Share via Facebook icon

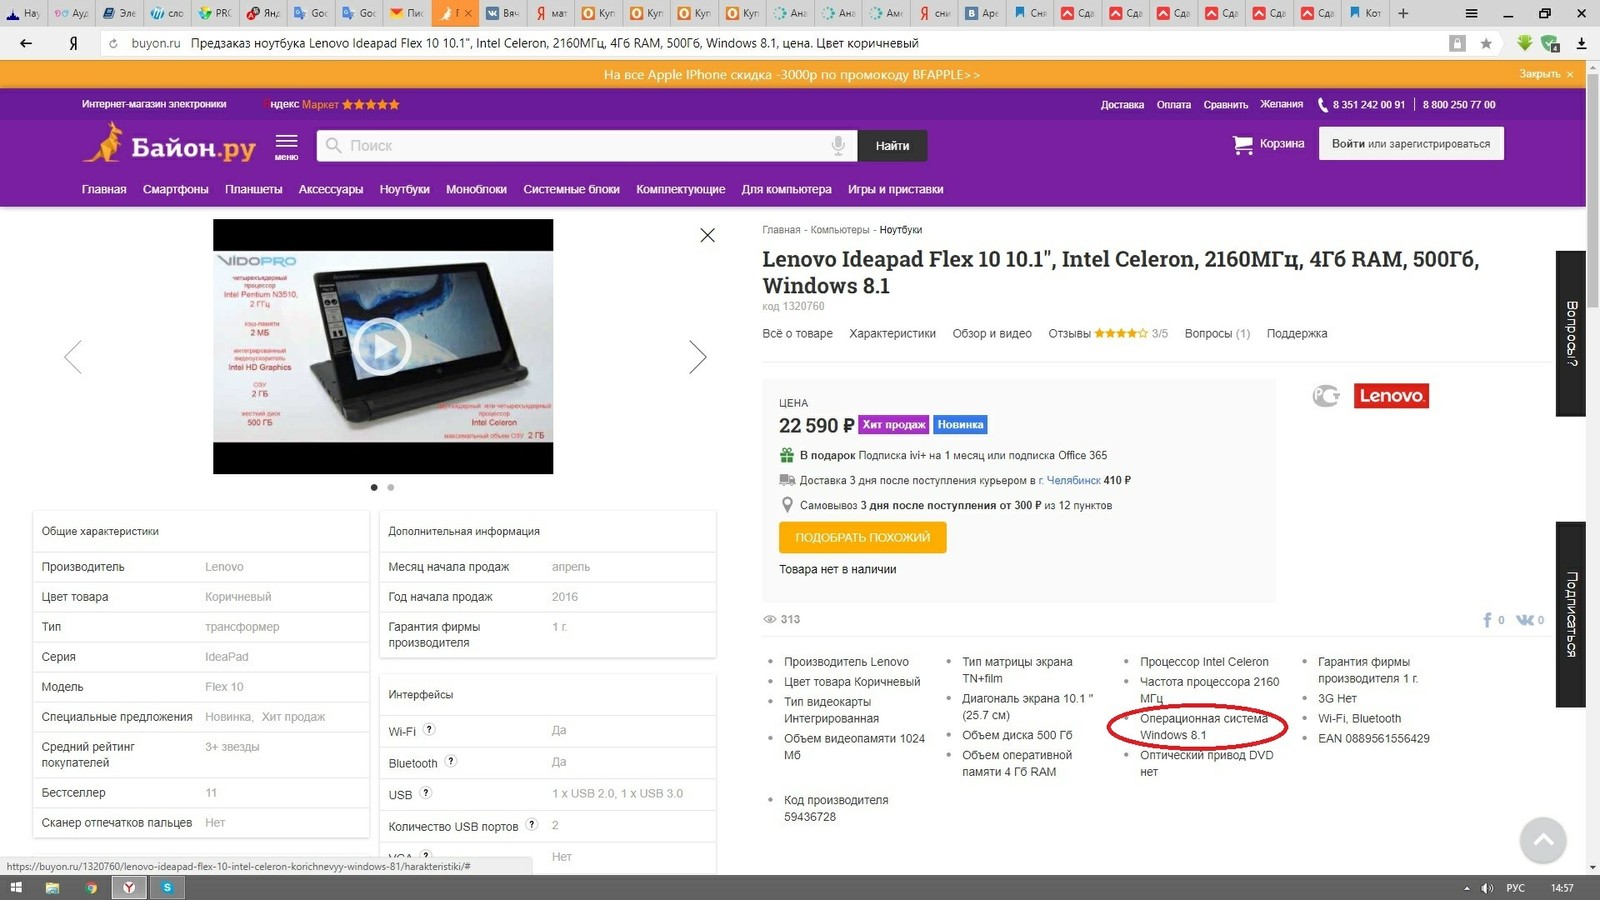(x=1488, y=620)
